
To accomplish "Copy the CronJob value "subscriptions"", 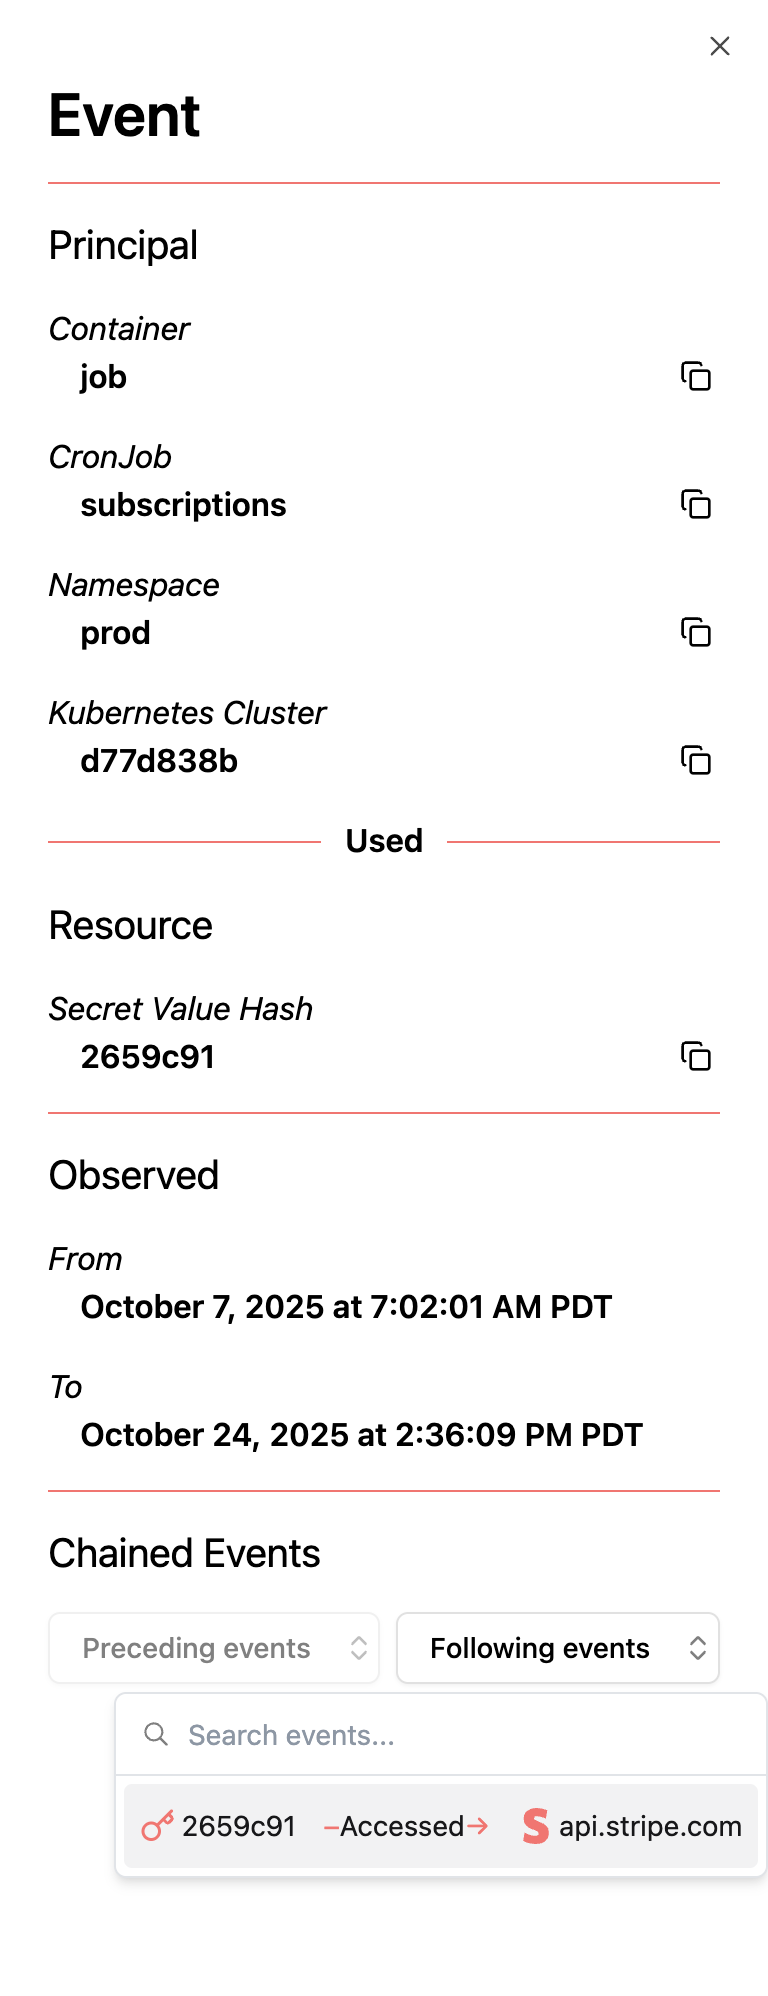I will (x=697, y=505).
